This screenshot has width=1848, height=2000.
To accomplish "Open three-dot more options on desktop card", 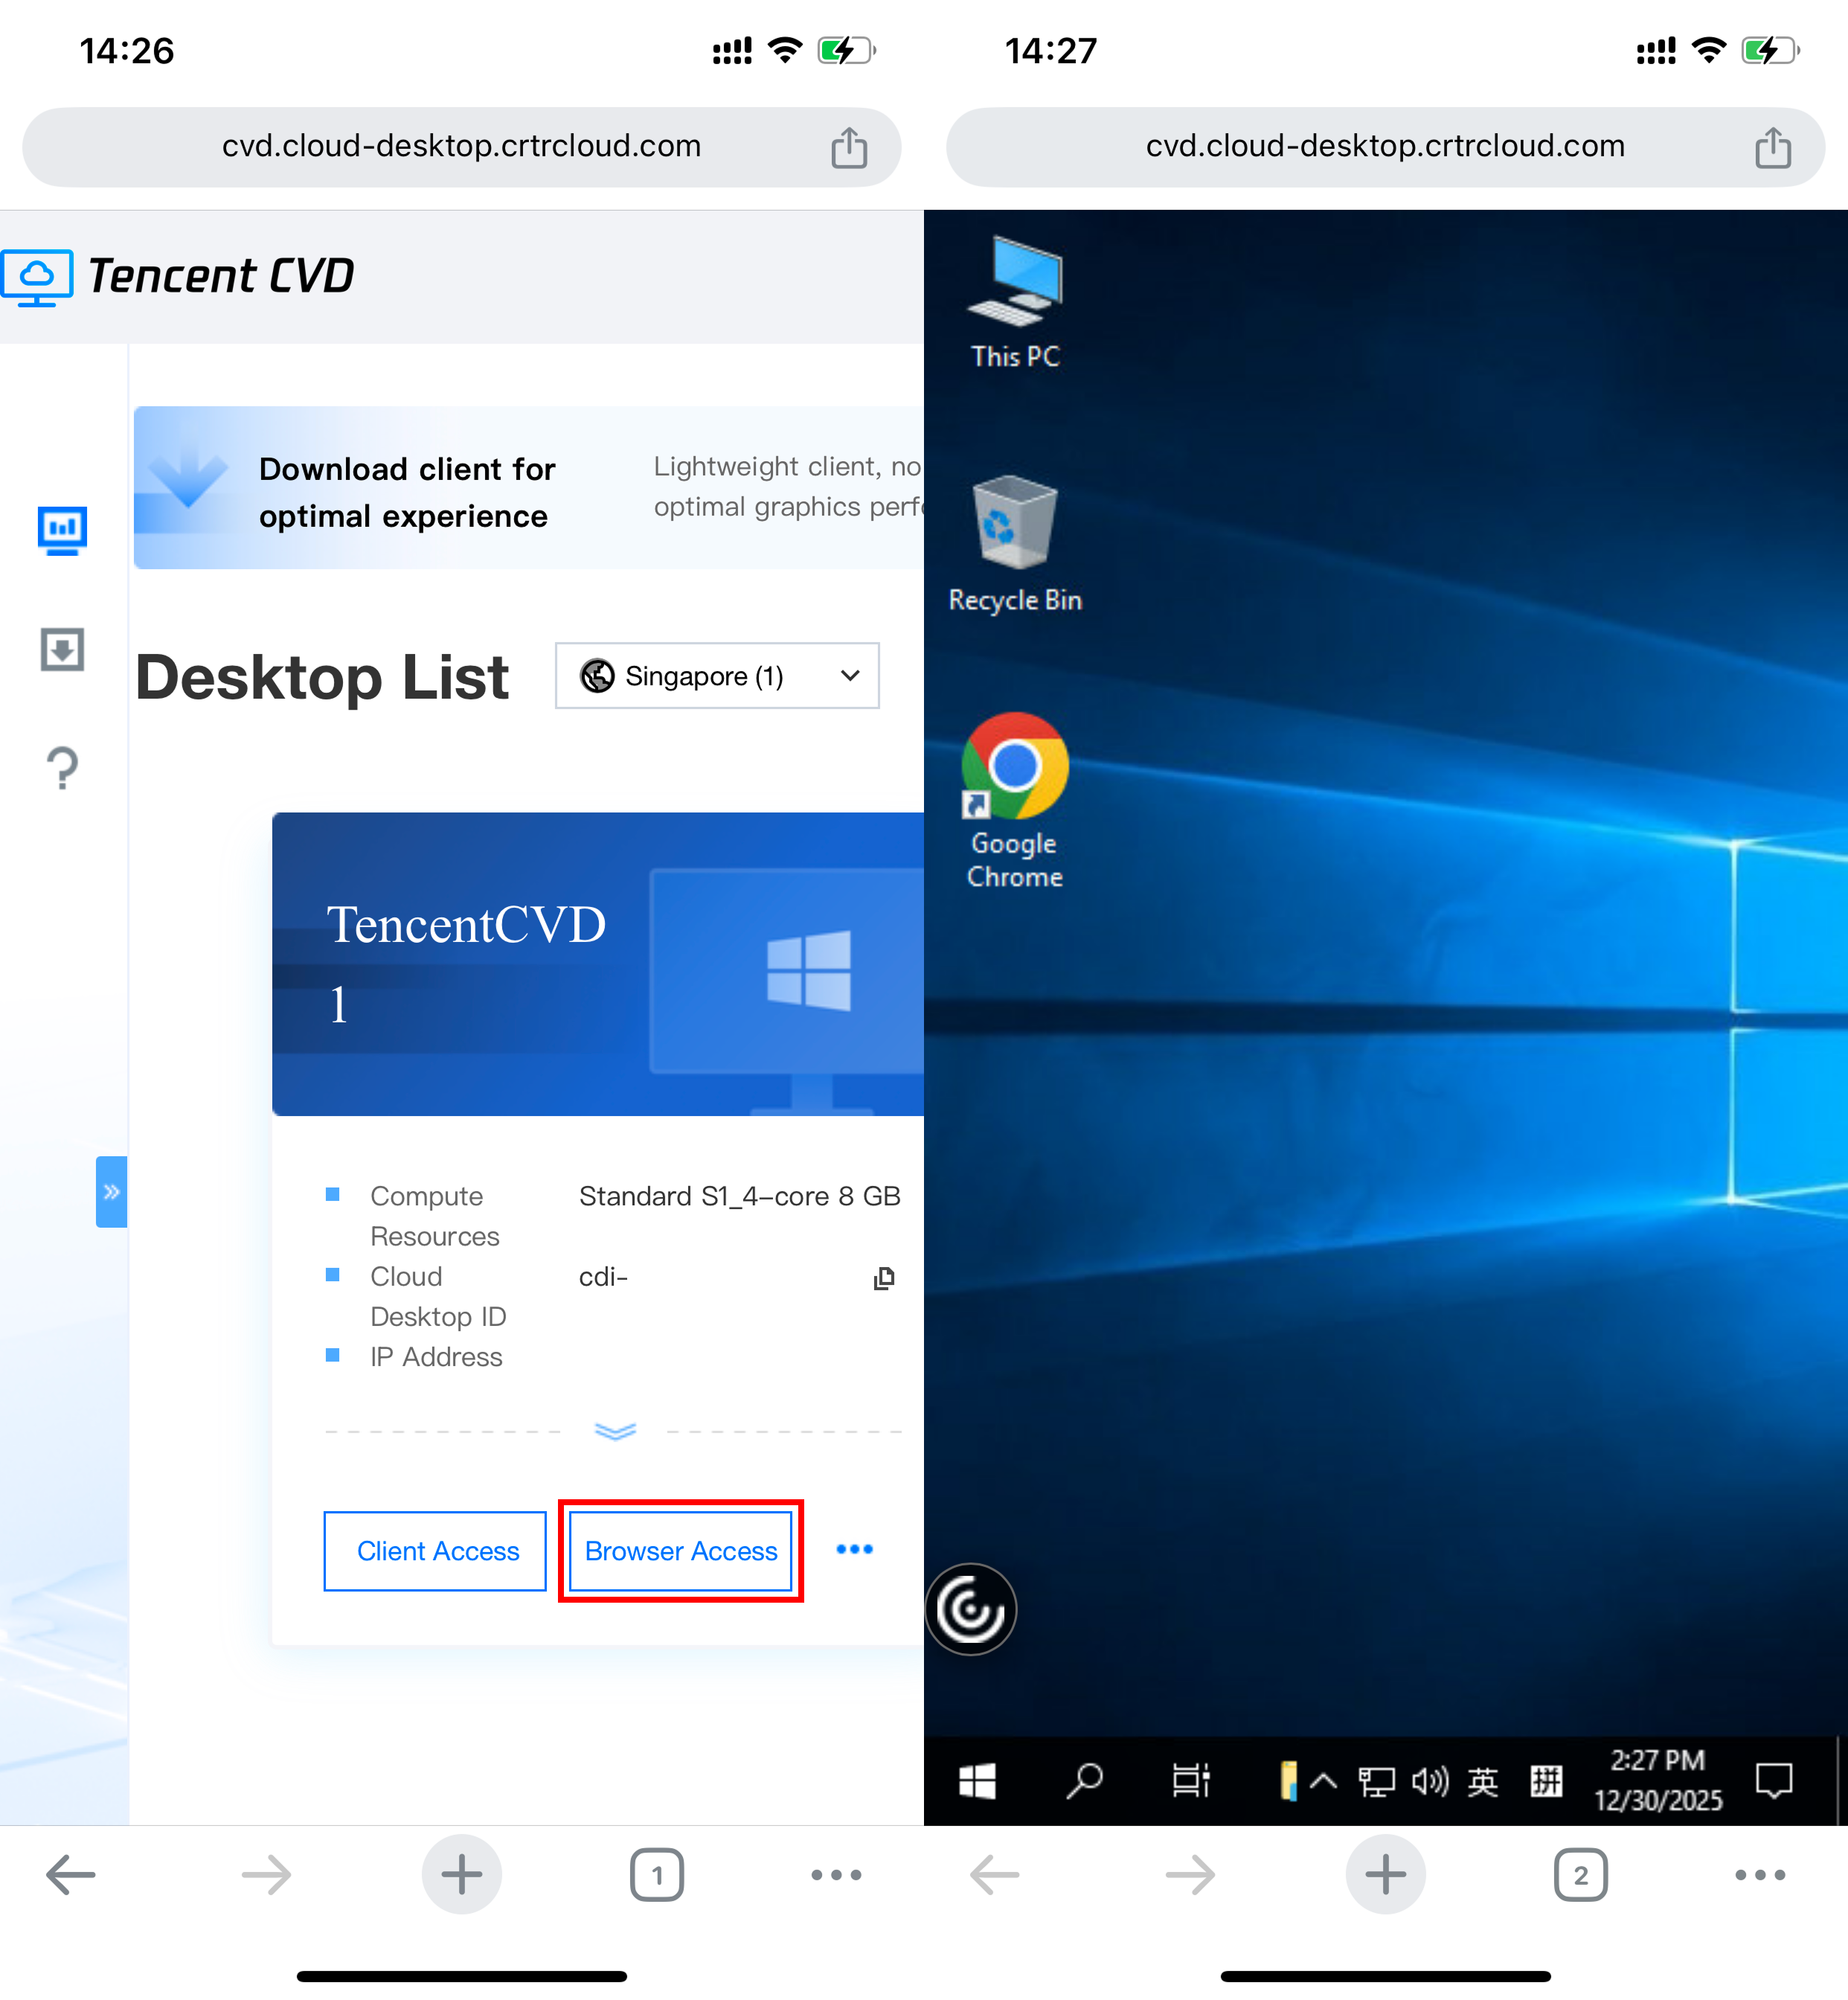I will 853,1549.
